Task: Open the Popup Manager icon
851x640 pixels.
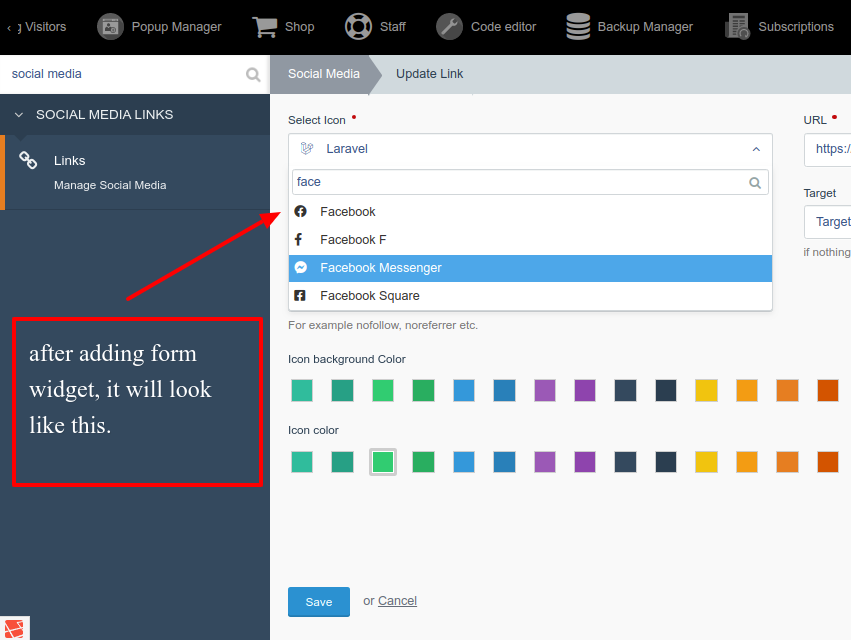Action: (110, 27)
